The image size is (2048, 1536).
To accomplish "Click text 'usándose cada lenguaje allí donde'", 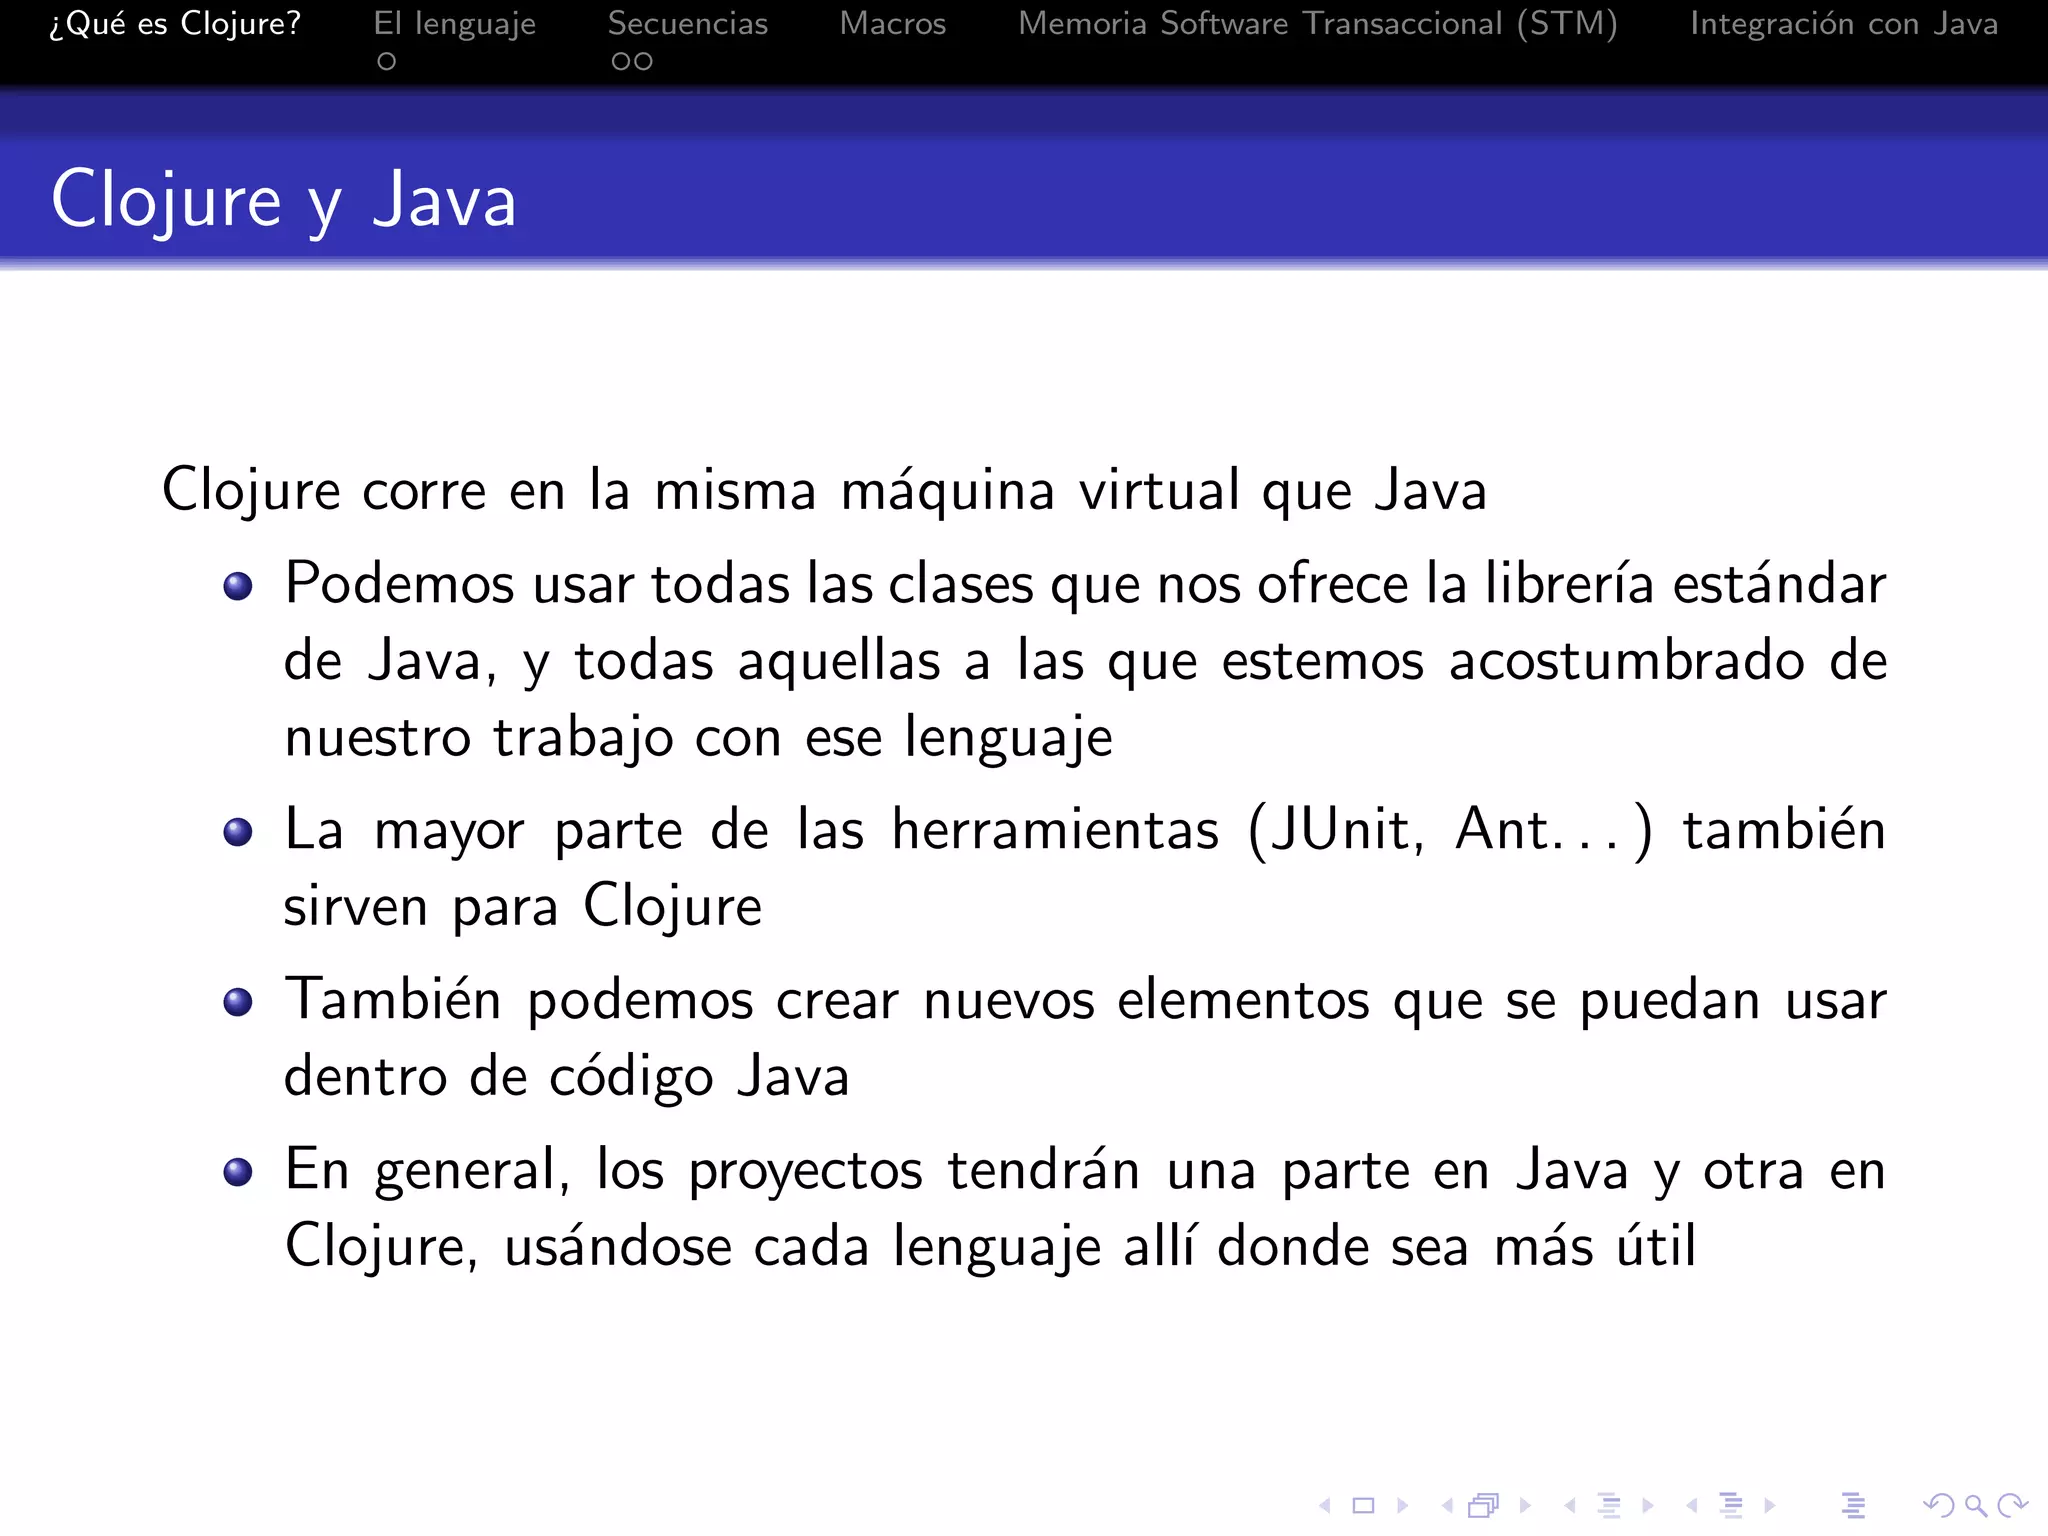I will [x=937, y=1248].
